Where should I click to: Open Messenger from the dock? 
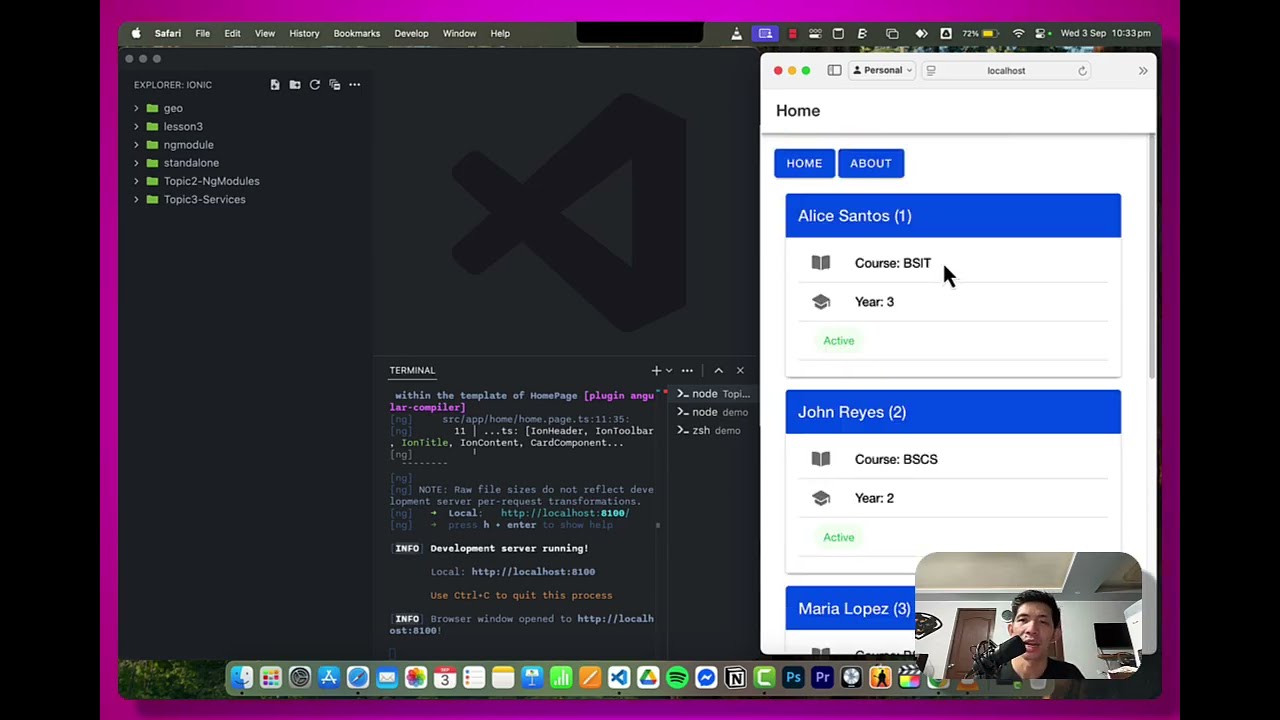pos(706,678)
